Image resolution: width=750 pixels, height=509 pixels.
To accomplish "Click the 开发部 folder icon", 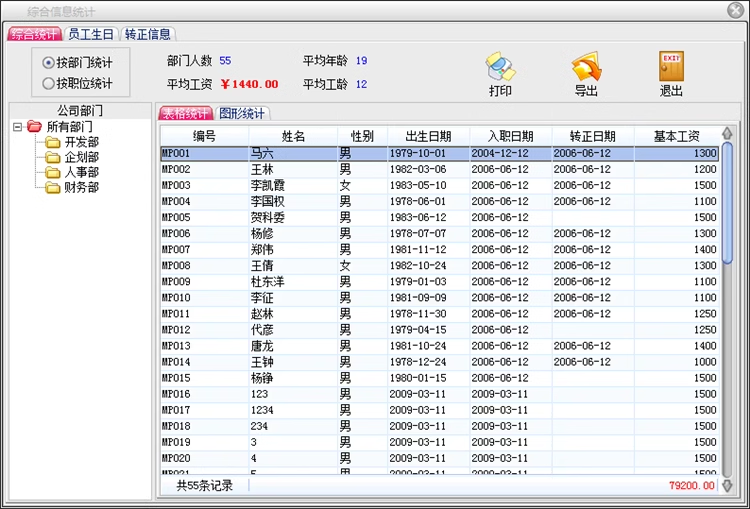I will pyautogui.click(x=53, y=142).
